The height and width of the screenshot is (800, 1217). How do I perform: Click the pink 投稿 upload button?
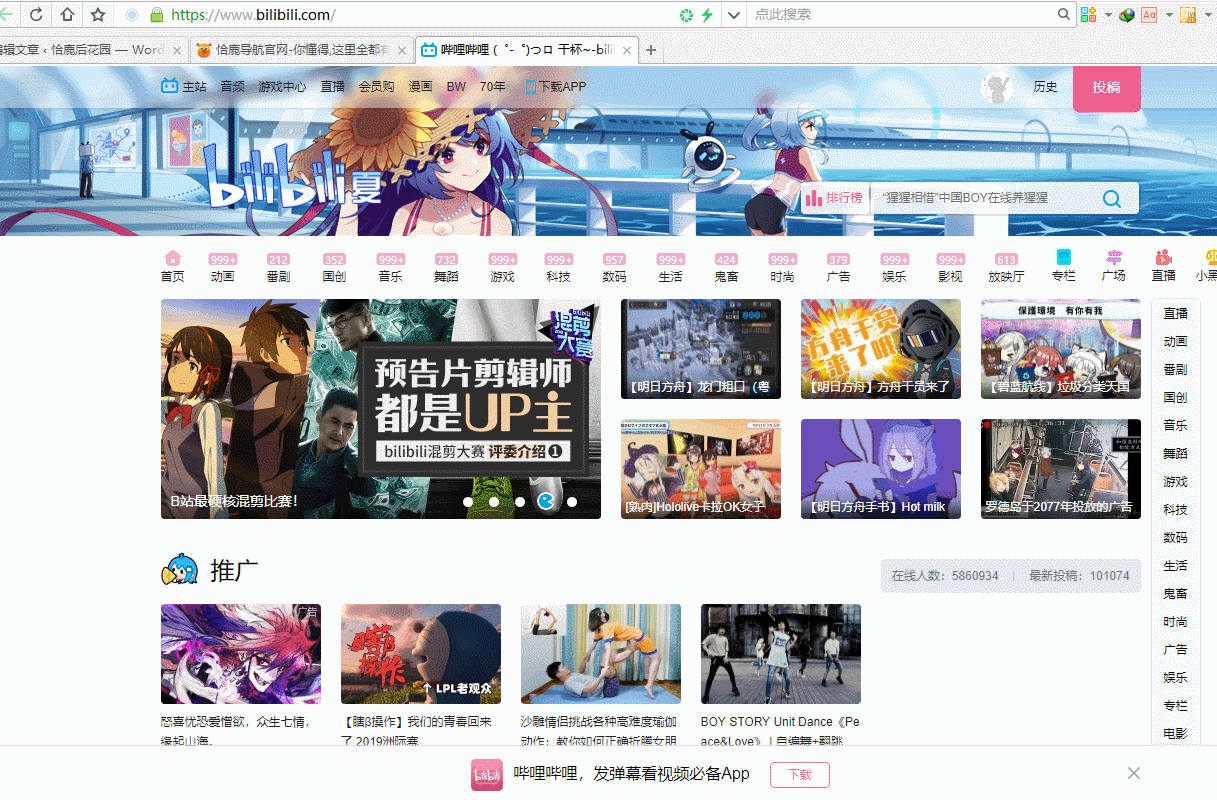click(1106, 88)
